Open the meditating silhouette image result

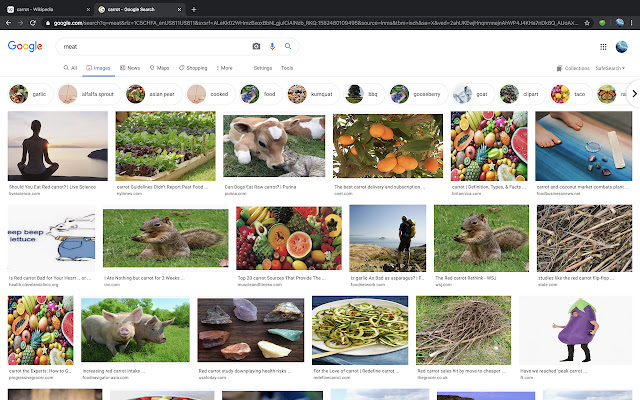(58, 146)
